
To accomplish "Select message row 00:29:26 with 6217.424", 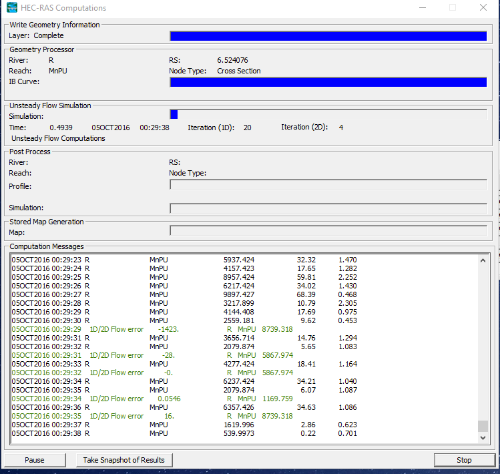I will (x=184, y=286).
